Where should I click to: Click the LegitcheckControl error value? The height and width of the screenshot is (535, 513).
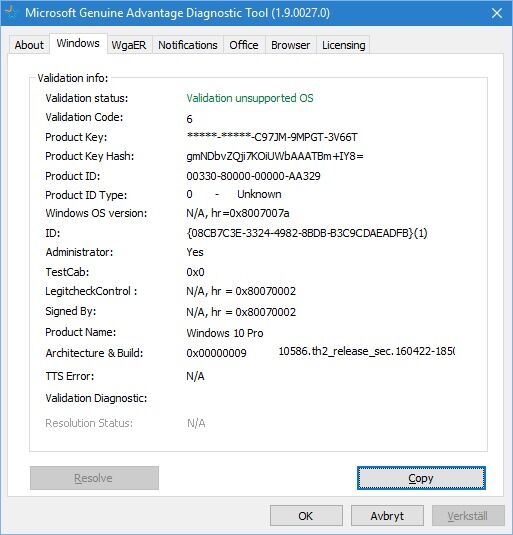point(241,291)
